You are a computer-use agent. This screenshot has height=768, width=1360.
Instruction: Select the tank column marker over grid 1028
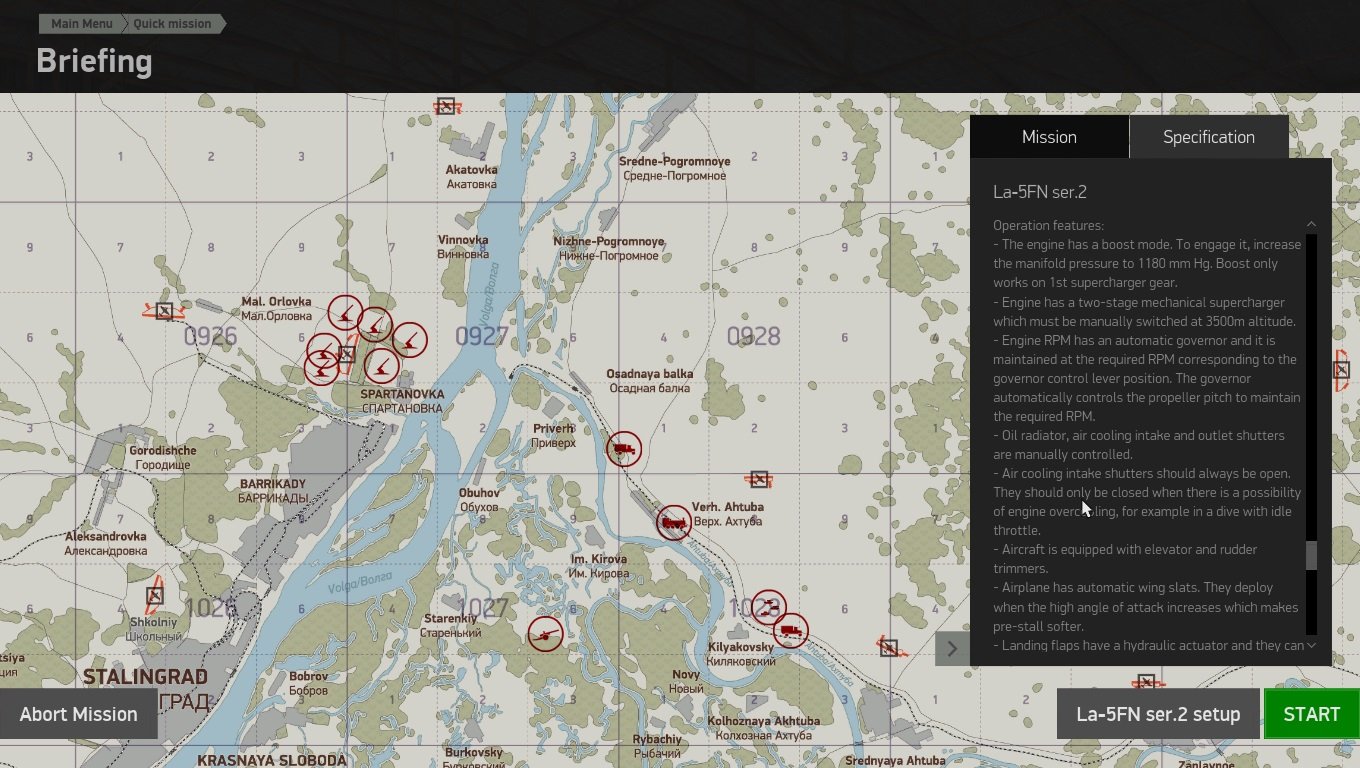pyautogui.click(x=768, y=607)
